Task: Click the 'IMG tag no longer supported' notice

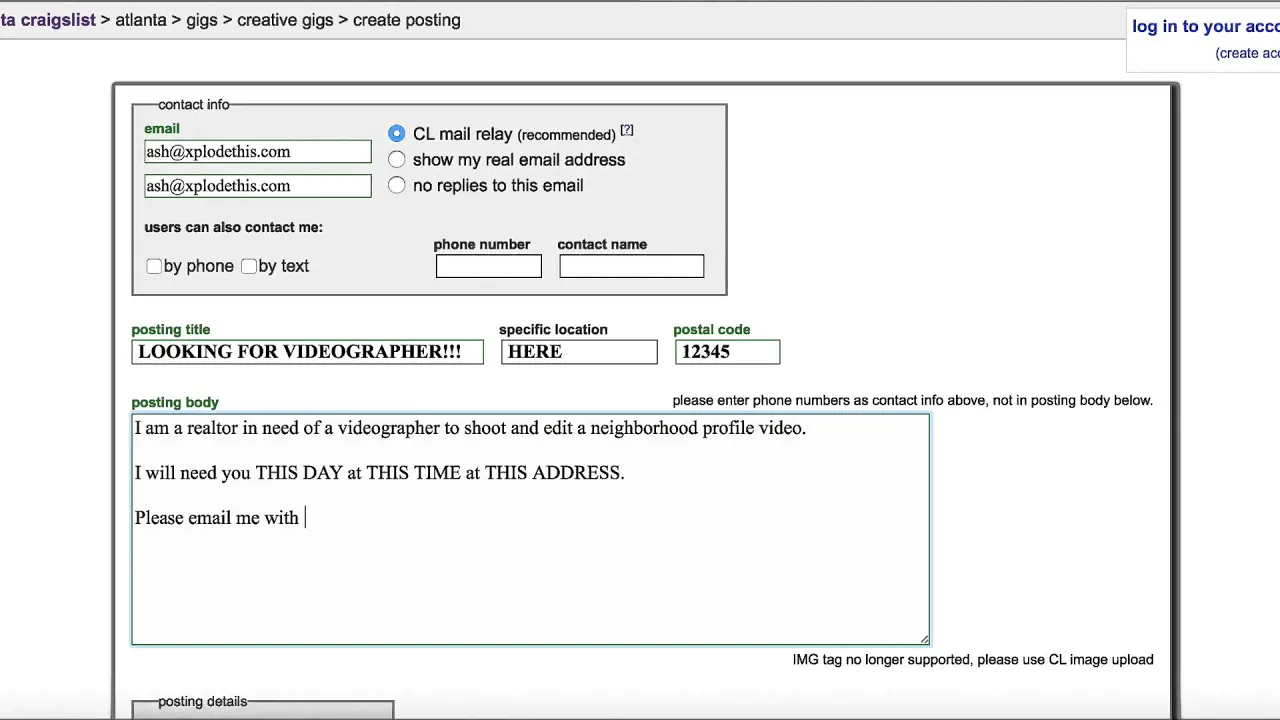Action: coord(973,660)
